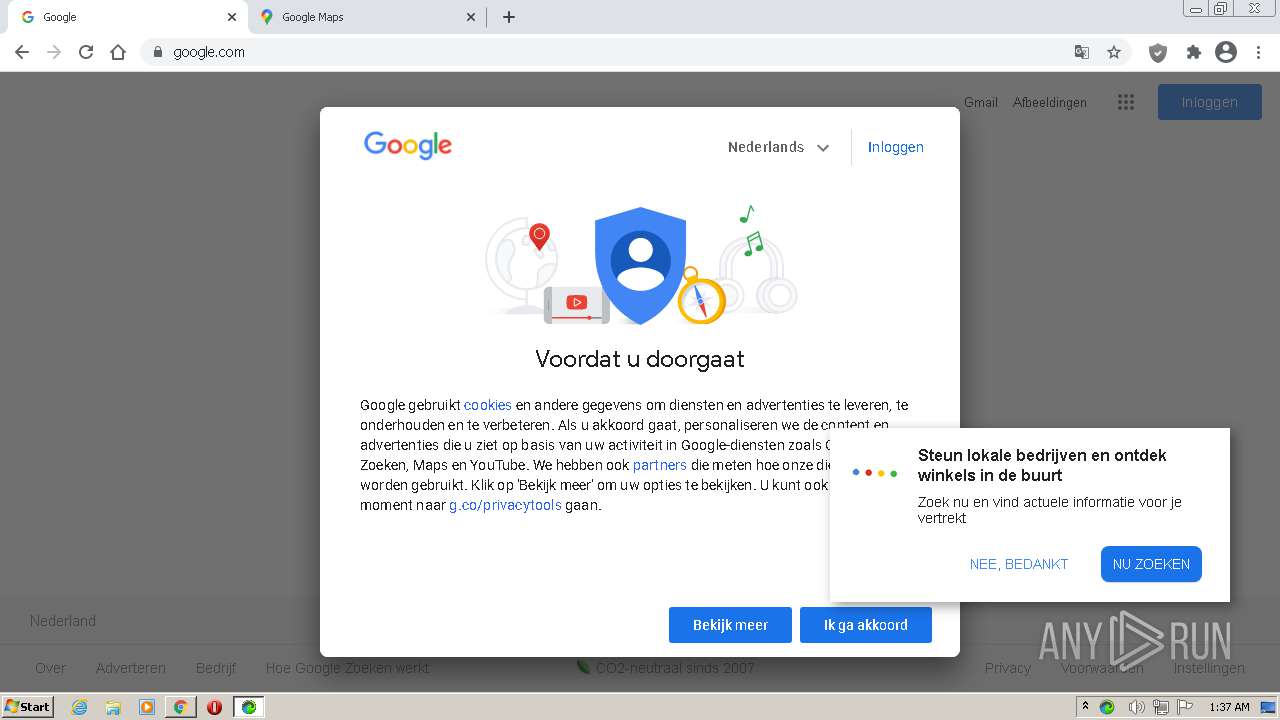Click Inloggen link in consent dialog
Screen dimensions: 1280x720
pyautogui.click(x=895, y=147)
